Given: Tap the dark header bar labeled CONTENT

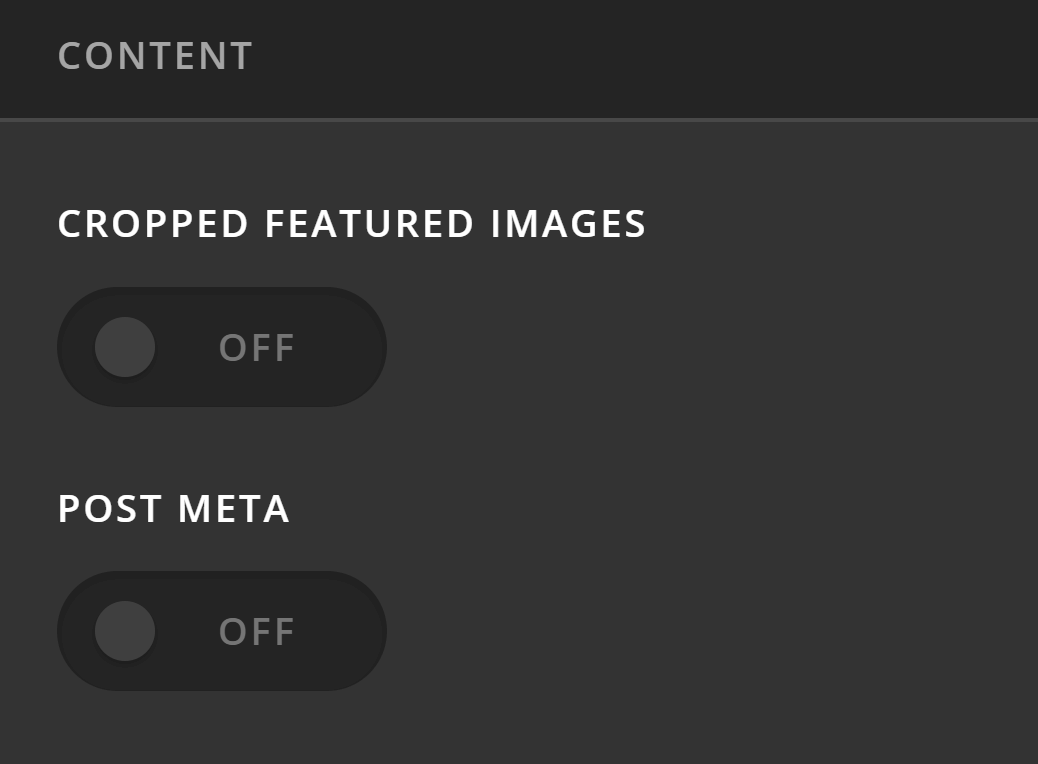Looking at the screenshot, I should pyautogui.click(x=519, y=56).
